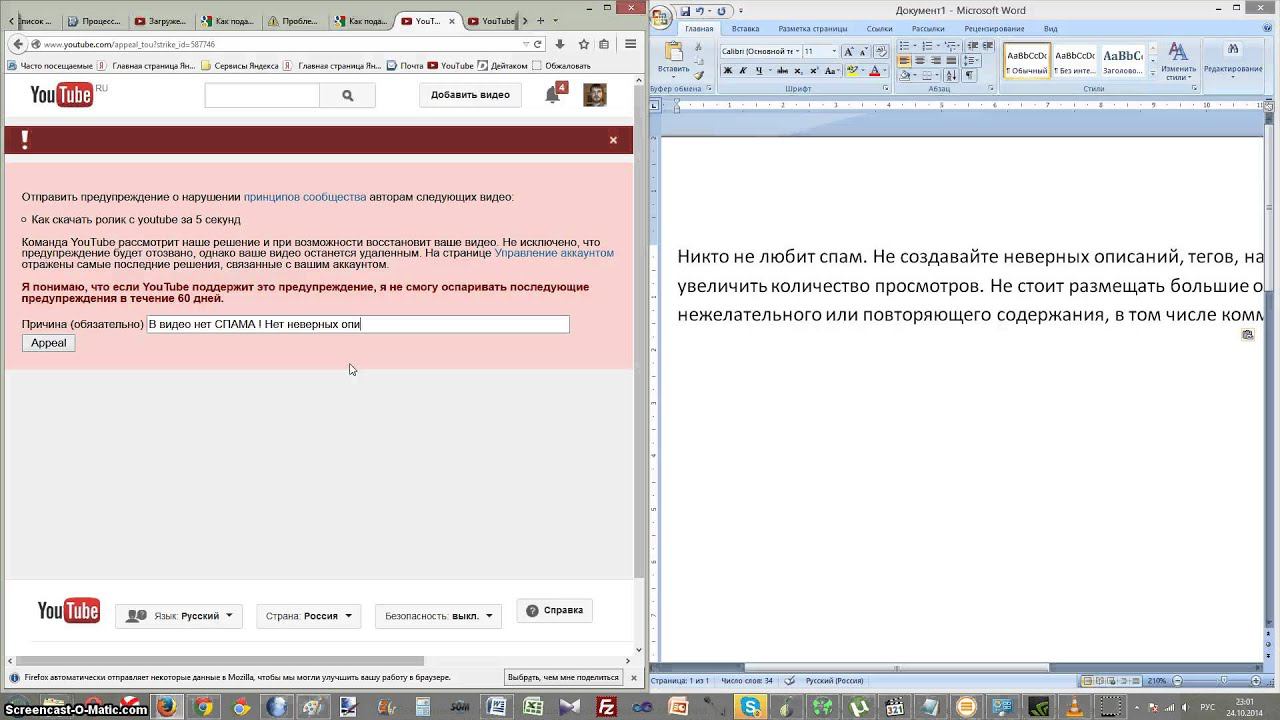Expand the Редактирование group dropdown
The width and height of the screenshot is (1280, 720).
(x=1233, y=60)
